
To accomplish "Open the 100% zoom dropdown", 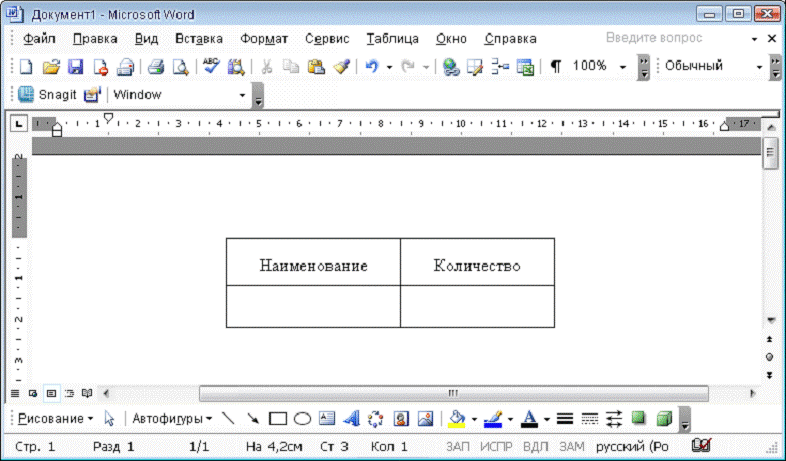I will coord(623,66).
